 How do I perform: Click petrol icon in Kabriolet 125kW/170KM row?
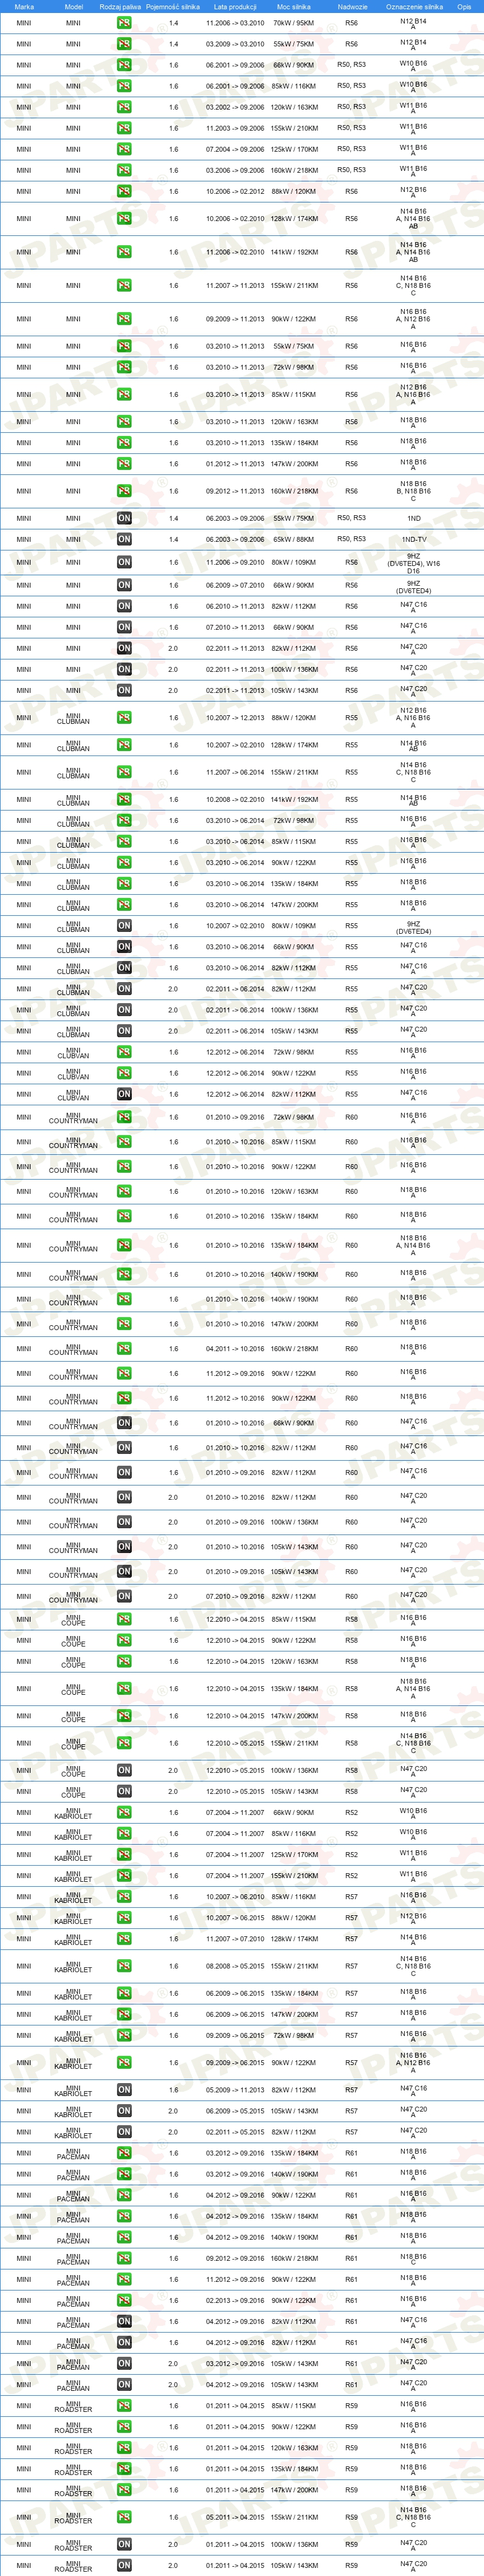point(124,1855)
